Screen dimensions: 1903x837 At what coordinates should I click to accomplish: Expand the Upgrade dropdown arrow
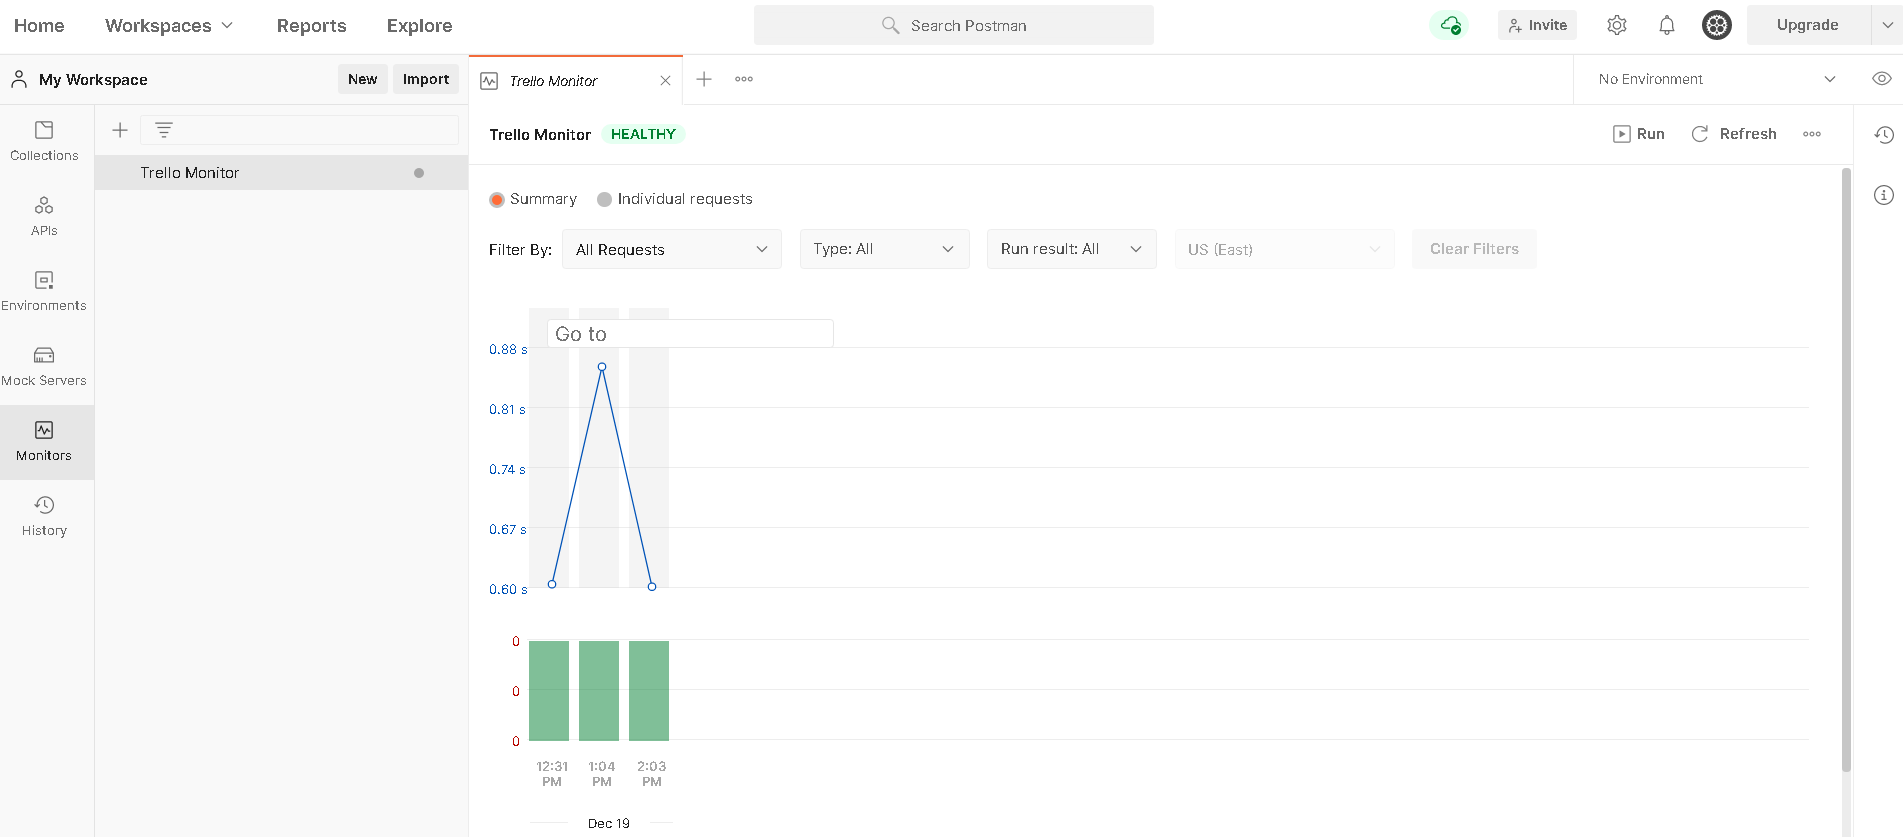tap(1887, 25)
